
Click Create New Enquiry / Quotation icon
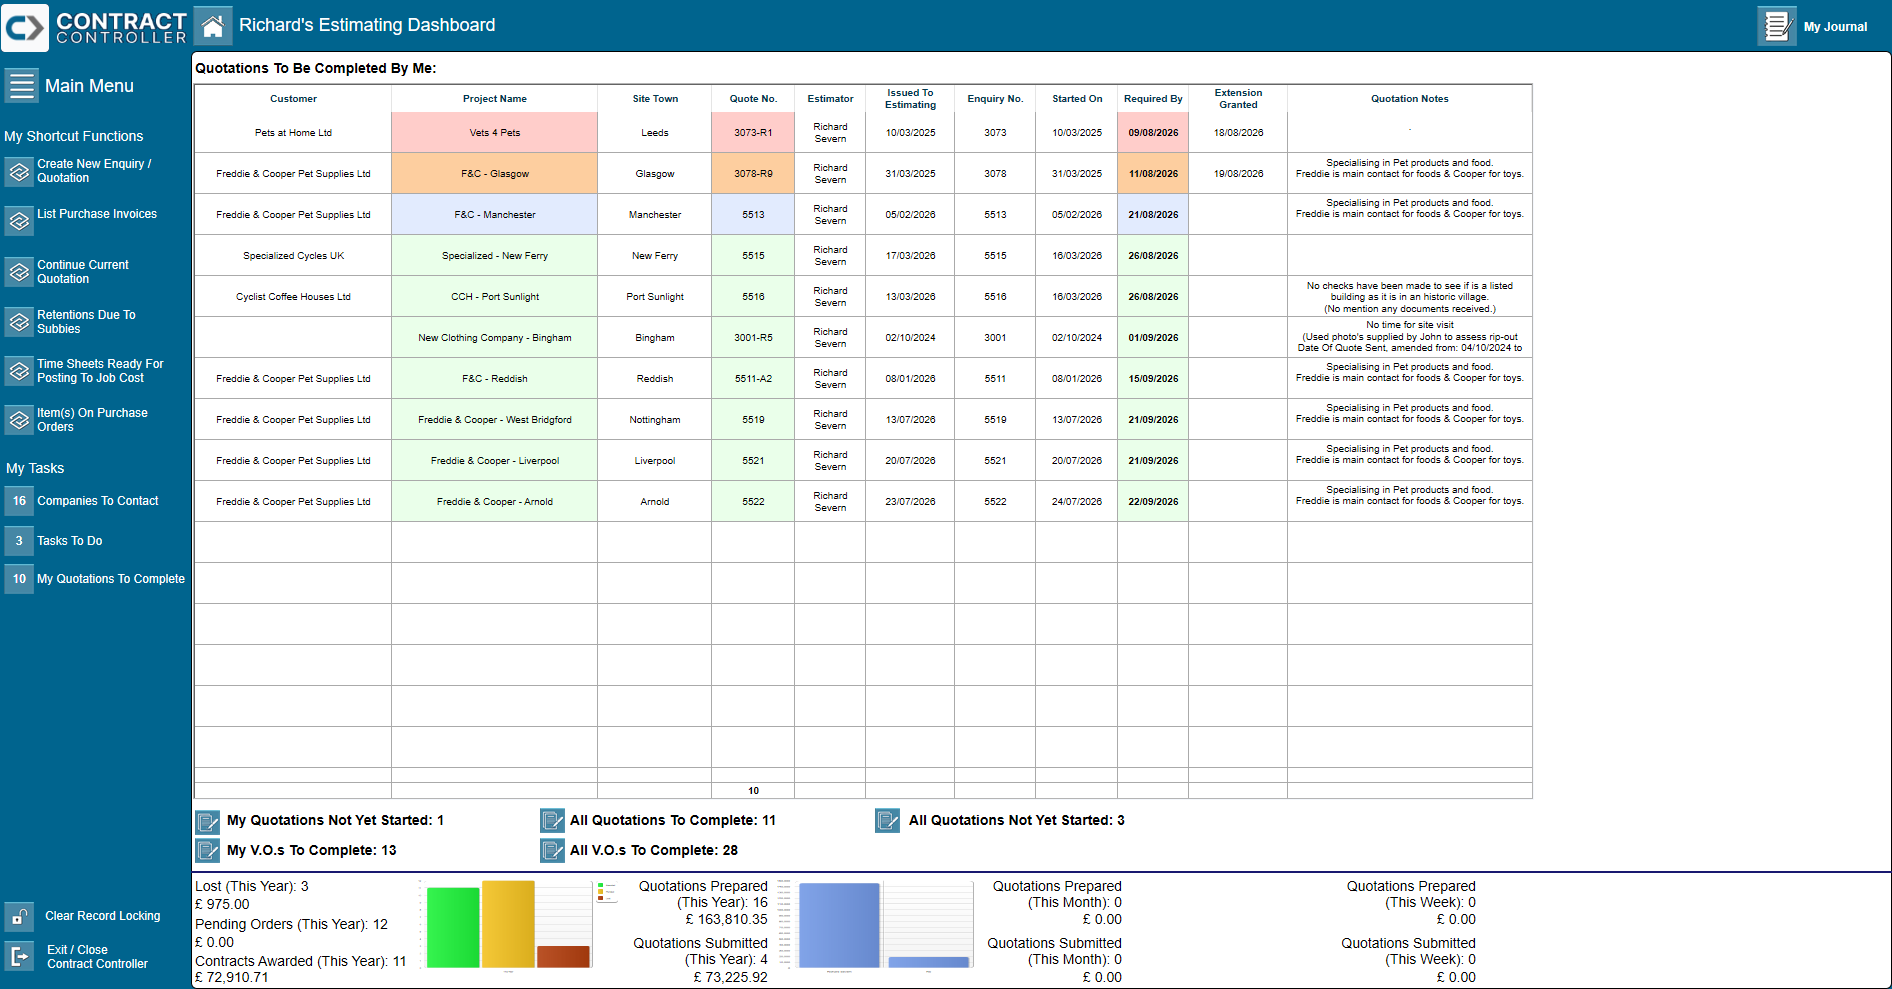[19, 172]
